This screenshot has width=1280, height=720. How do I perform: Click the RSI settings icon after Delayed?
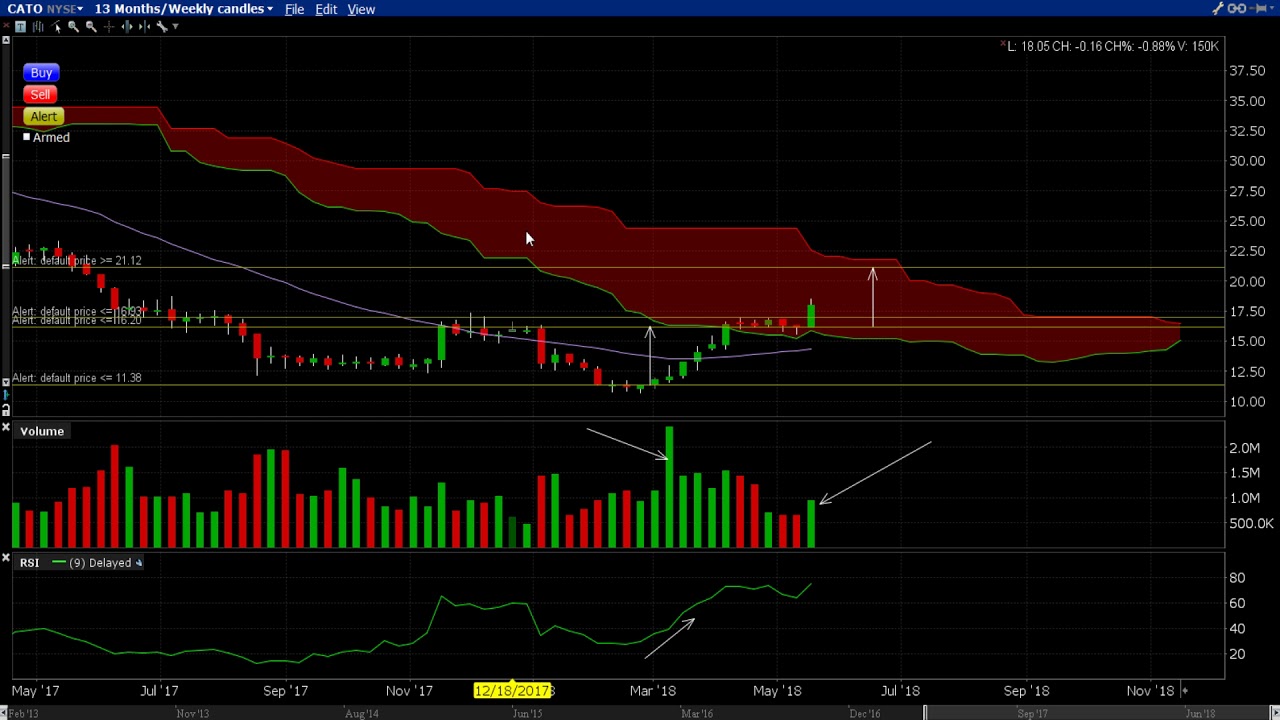coord(139,563)
